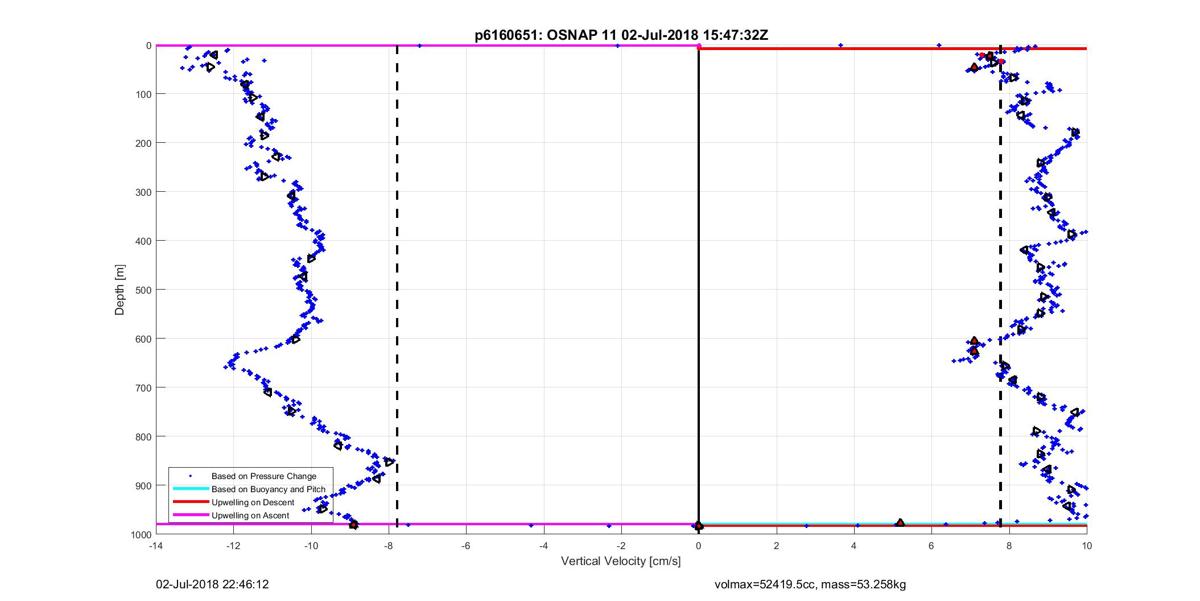Select the 'volmax=52419.5cc, mass=53.258kg' footer text

(x=810, y=584)
